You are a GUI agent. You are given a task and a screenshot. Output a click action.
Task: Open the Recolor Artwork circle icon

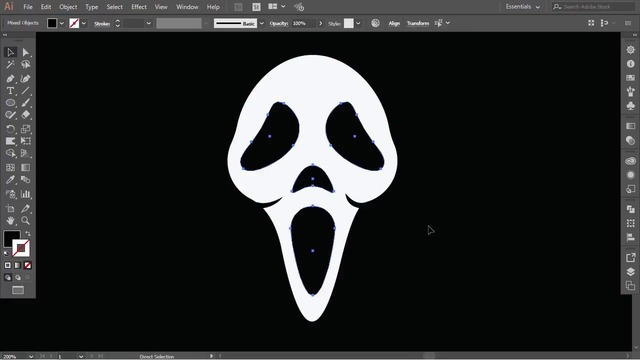point(376,23)
